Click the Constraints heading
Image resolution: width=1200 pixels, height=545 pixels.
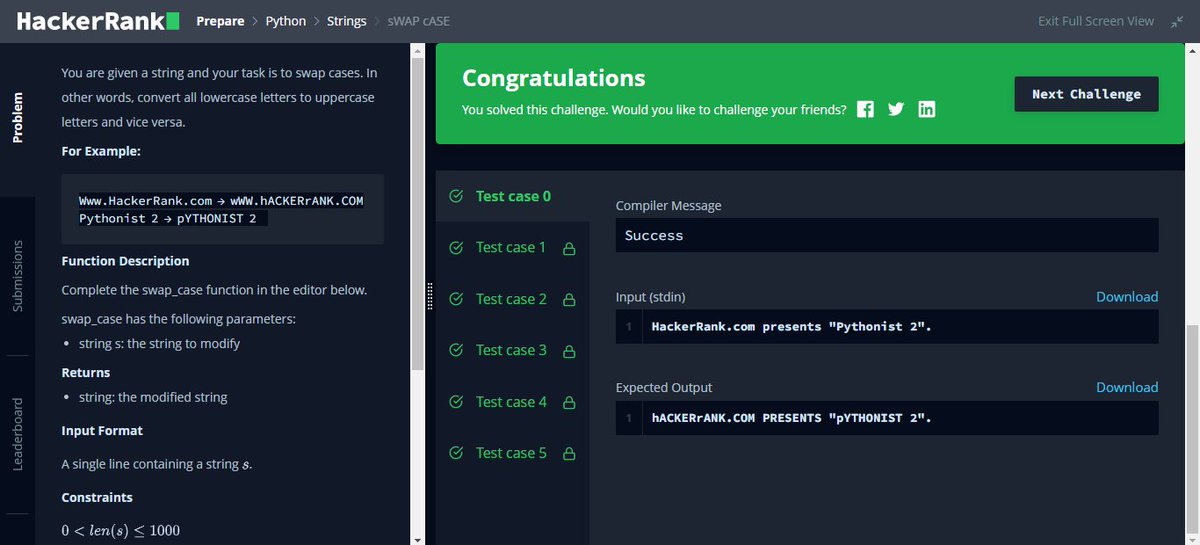97,497
